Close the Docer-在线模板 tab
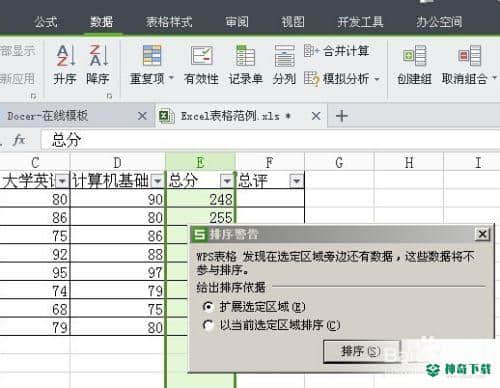 [x=142, y=116]
